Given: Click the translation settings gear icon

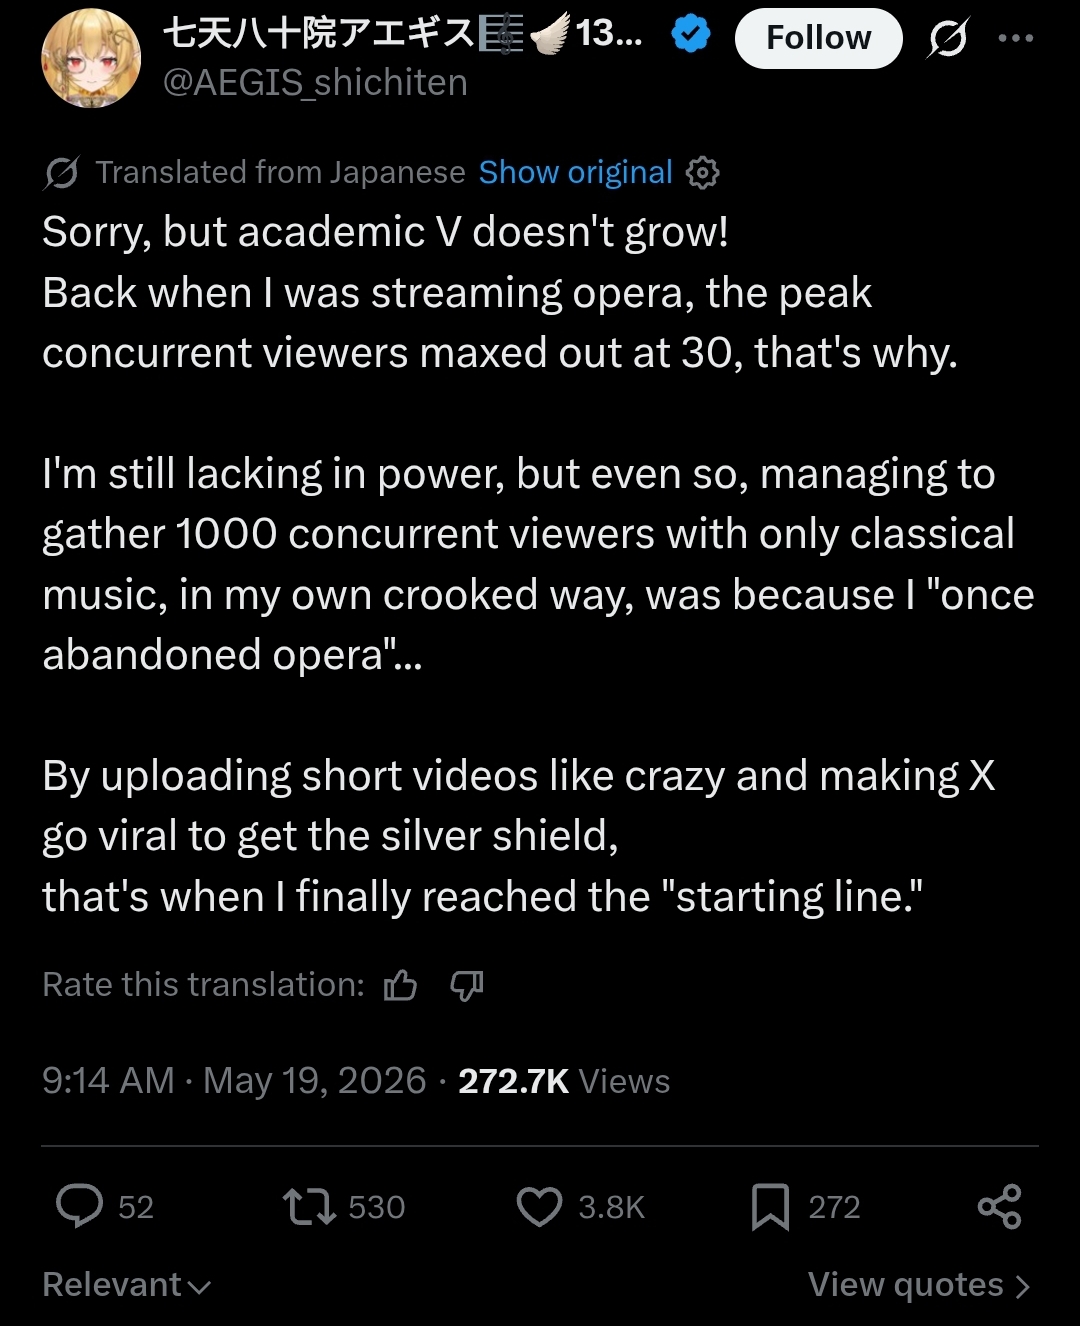Looking at the screenshot, I should point(702,173).
